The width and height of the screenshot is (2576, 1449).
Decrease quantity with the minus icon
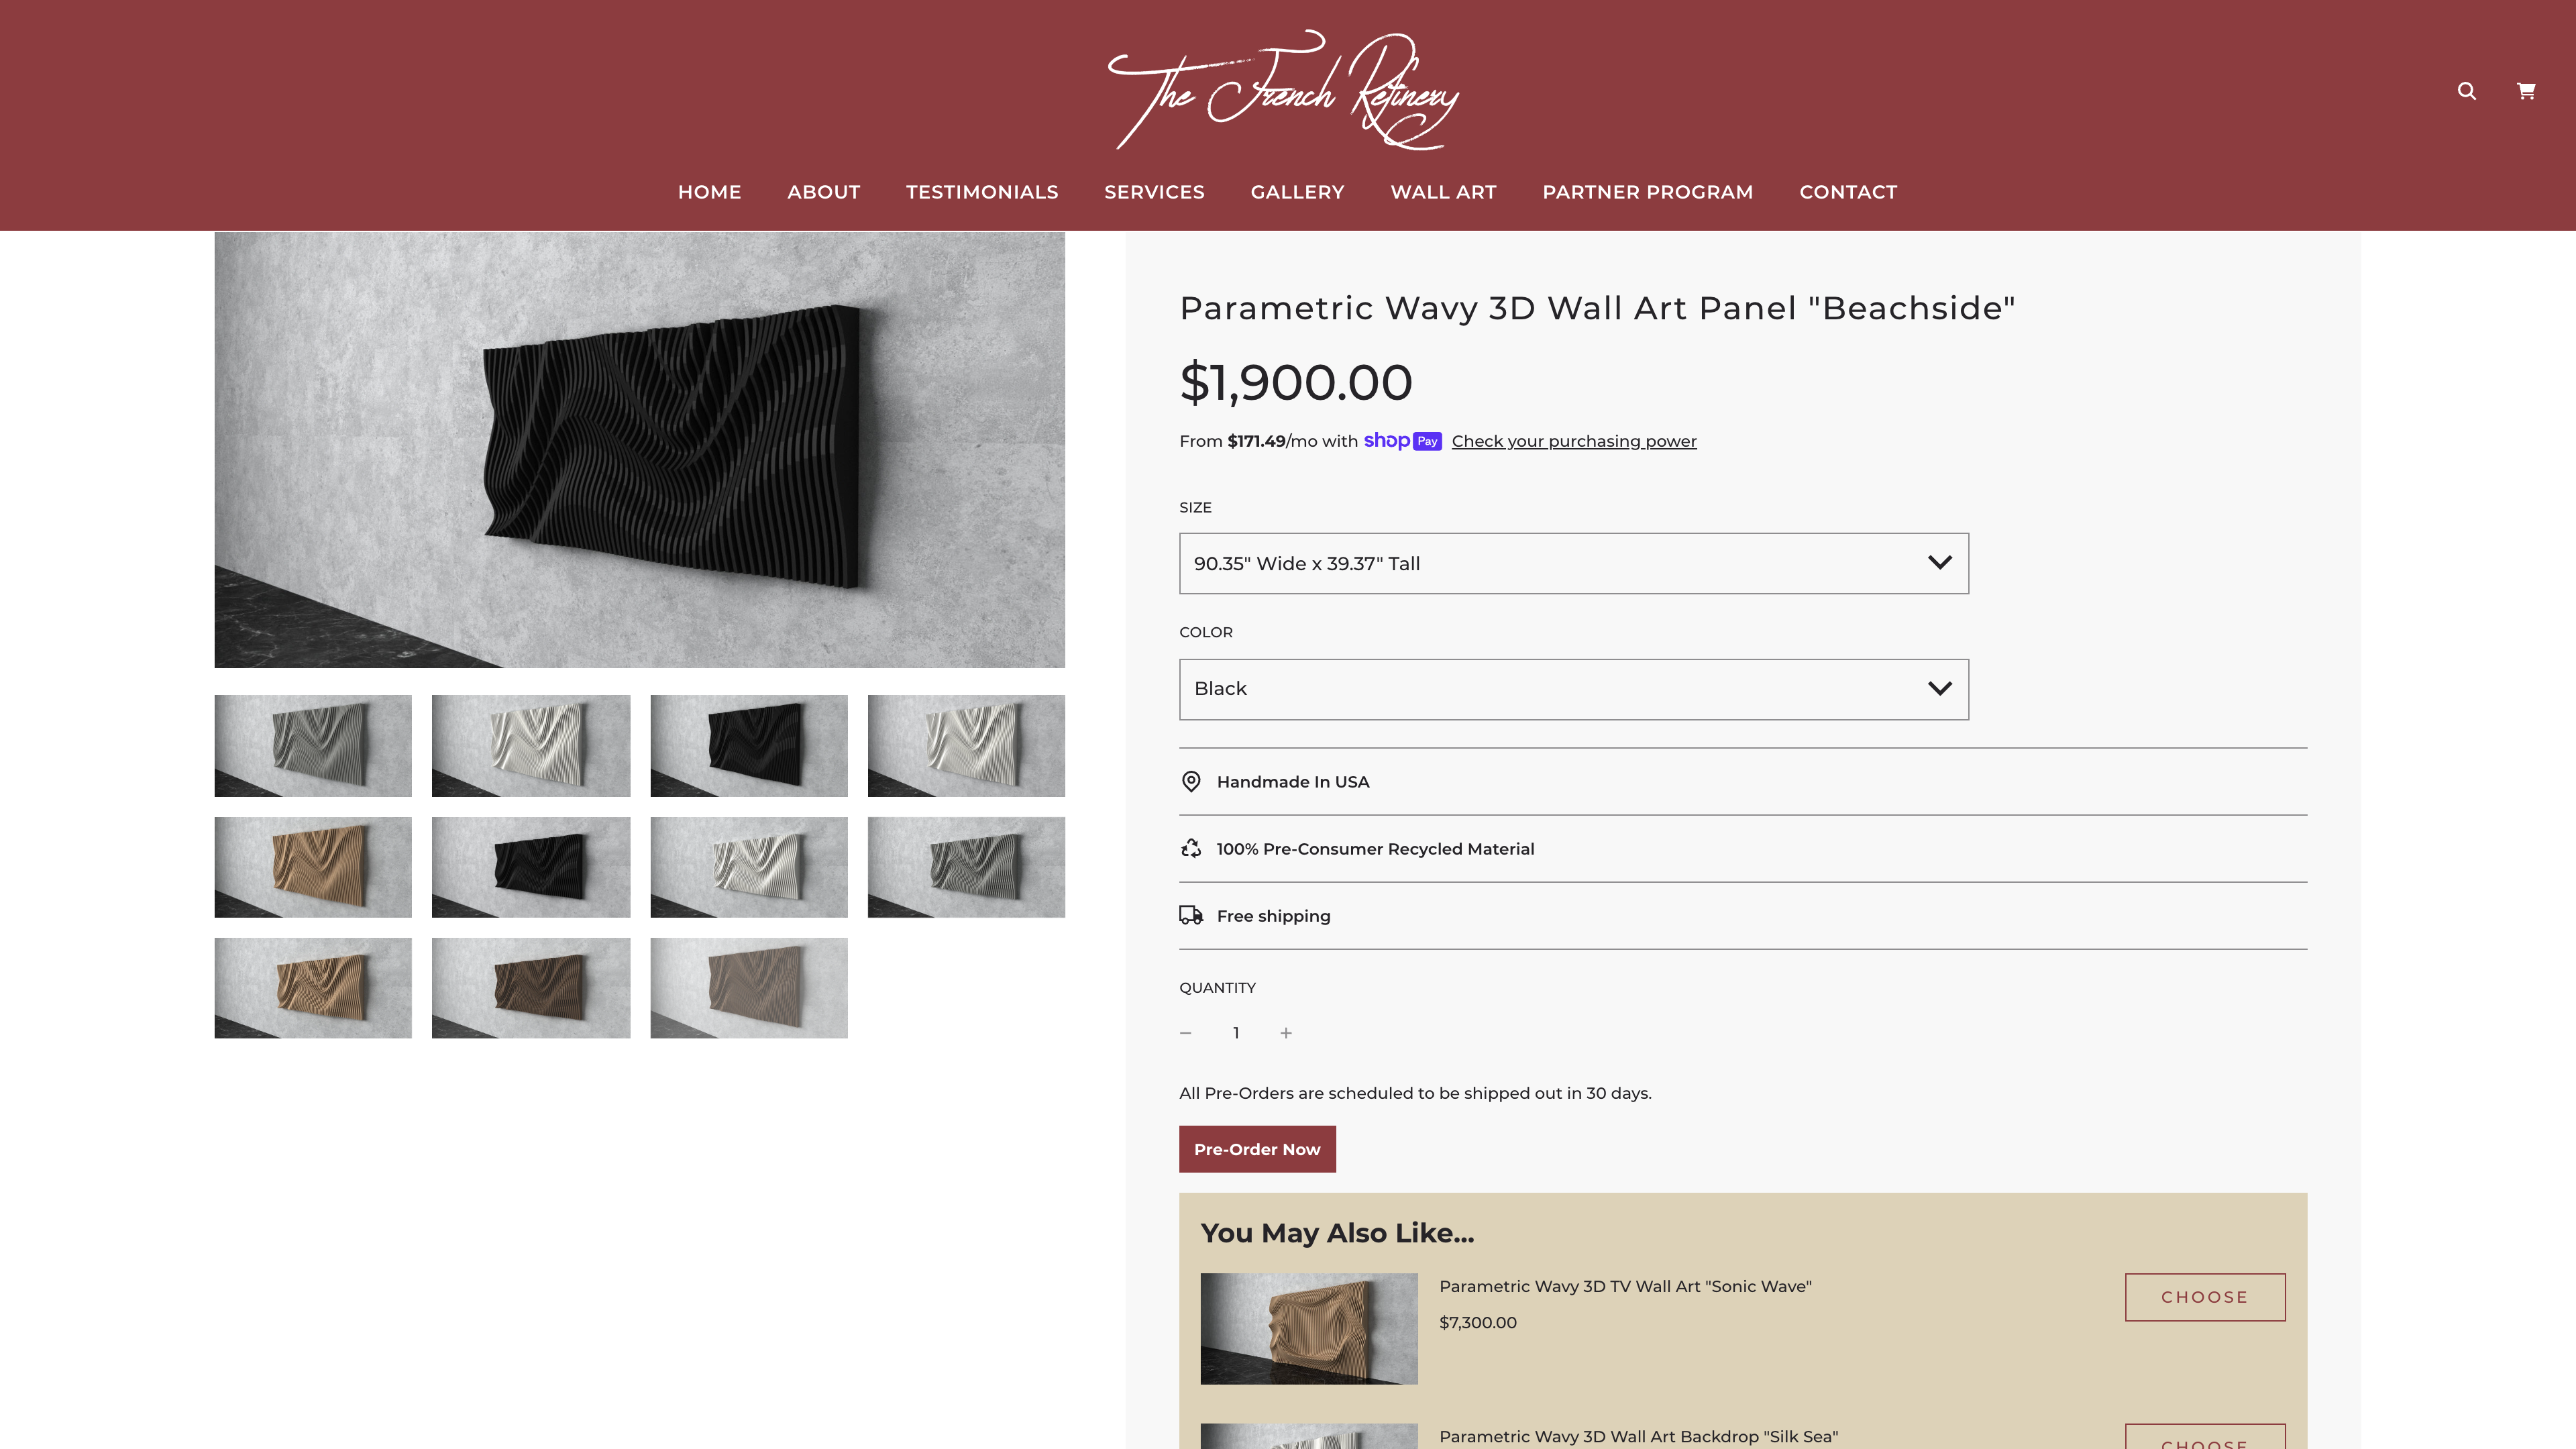tap(1186, 1033)
